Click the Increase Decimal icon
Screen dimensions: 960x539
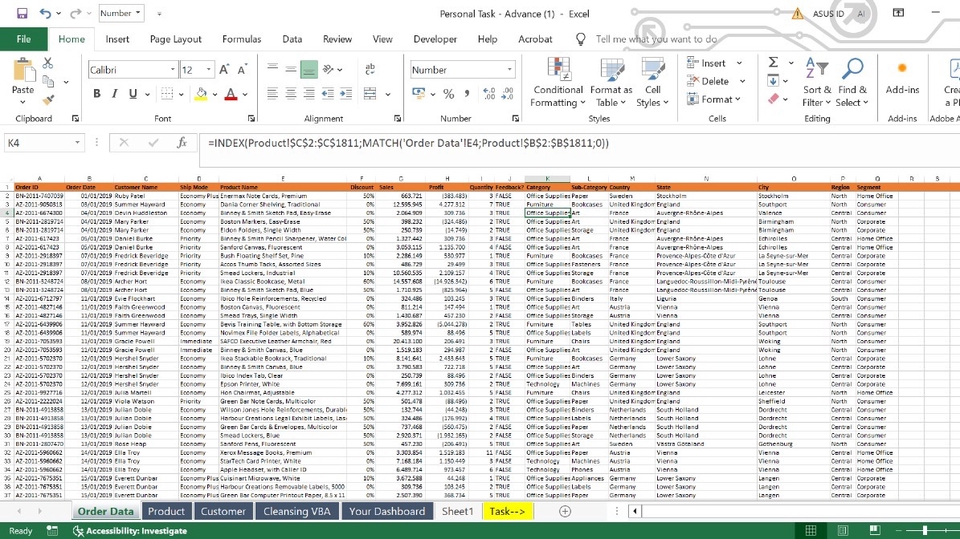tap(489, 94)
